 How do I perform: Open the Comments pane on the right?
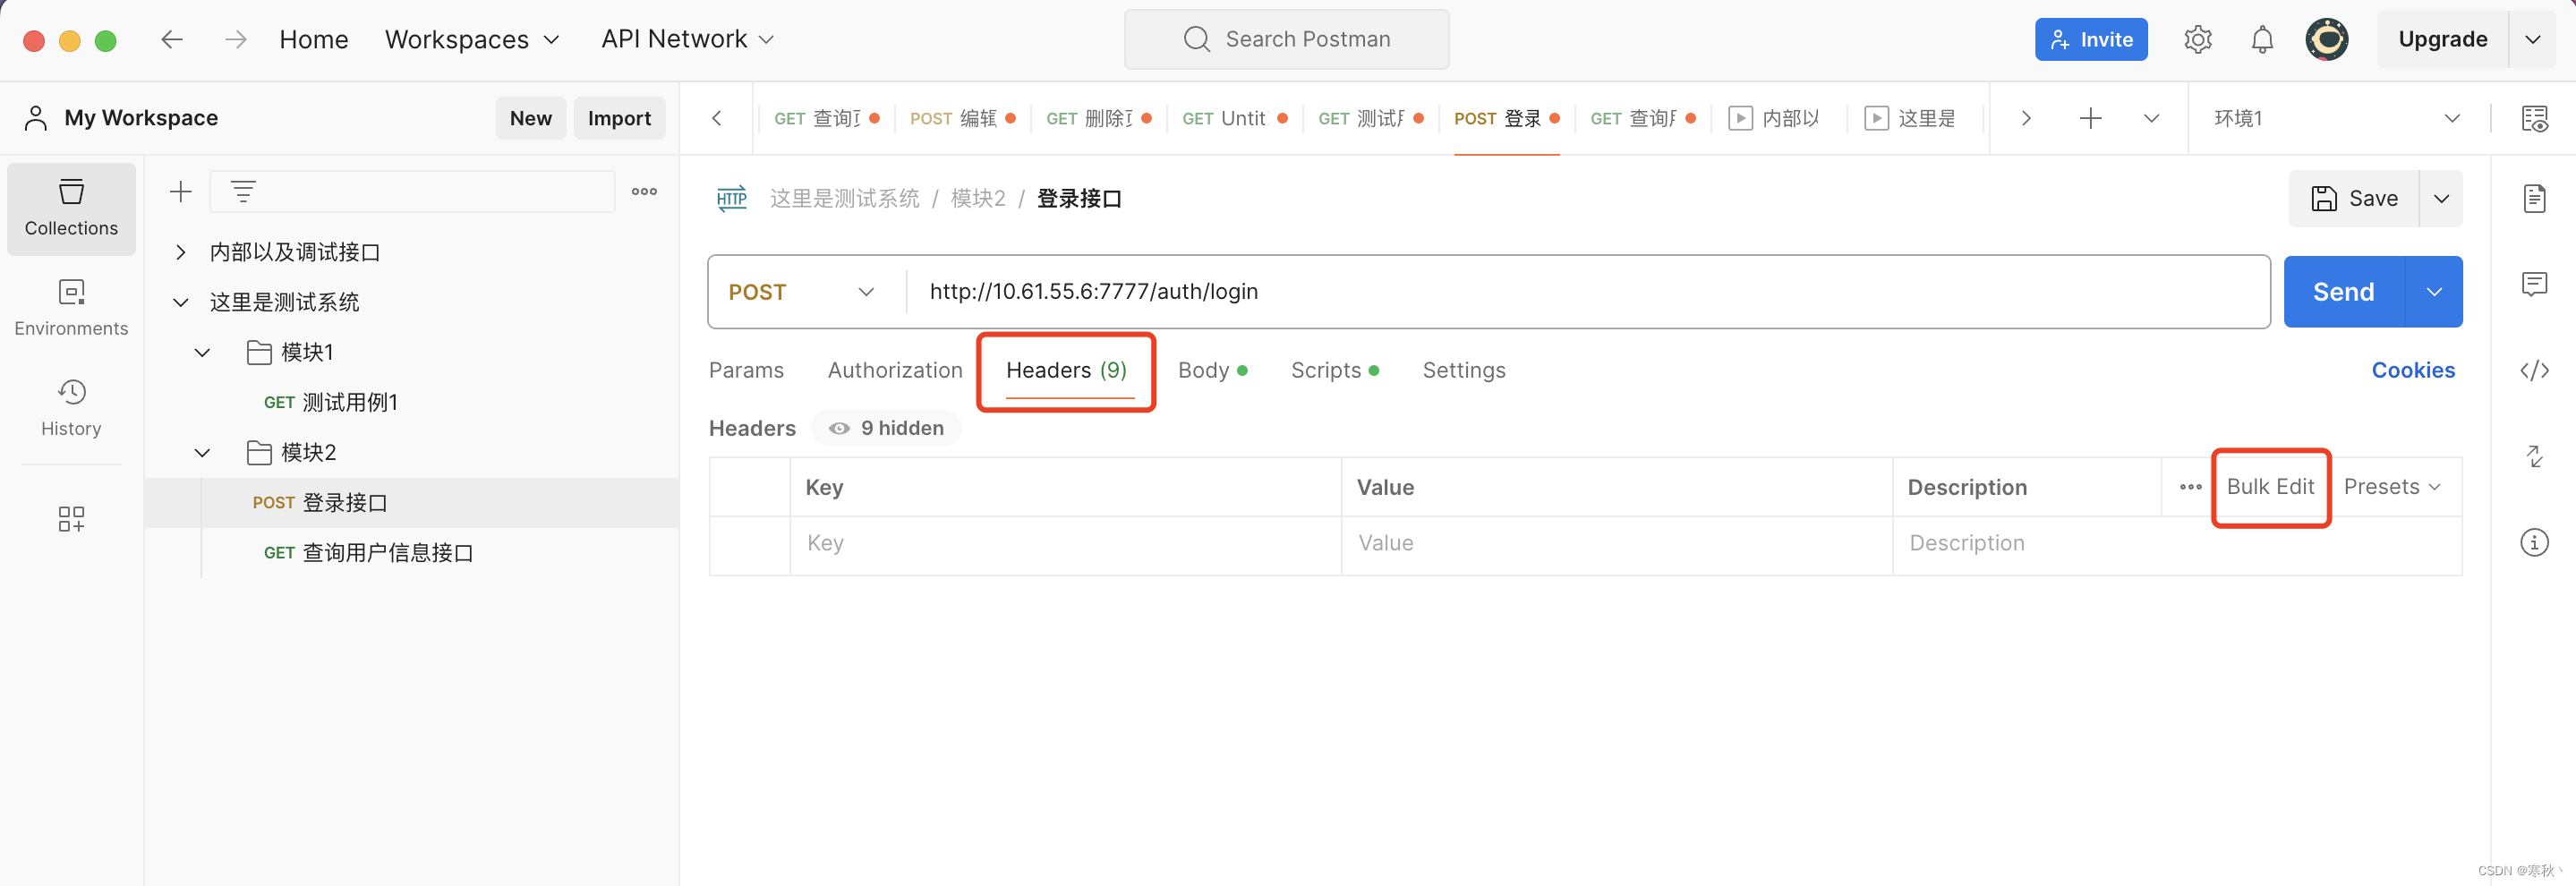point(2537,284)
